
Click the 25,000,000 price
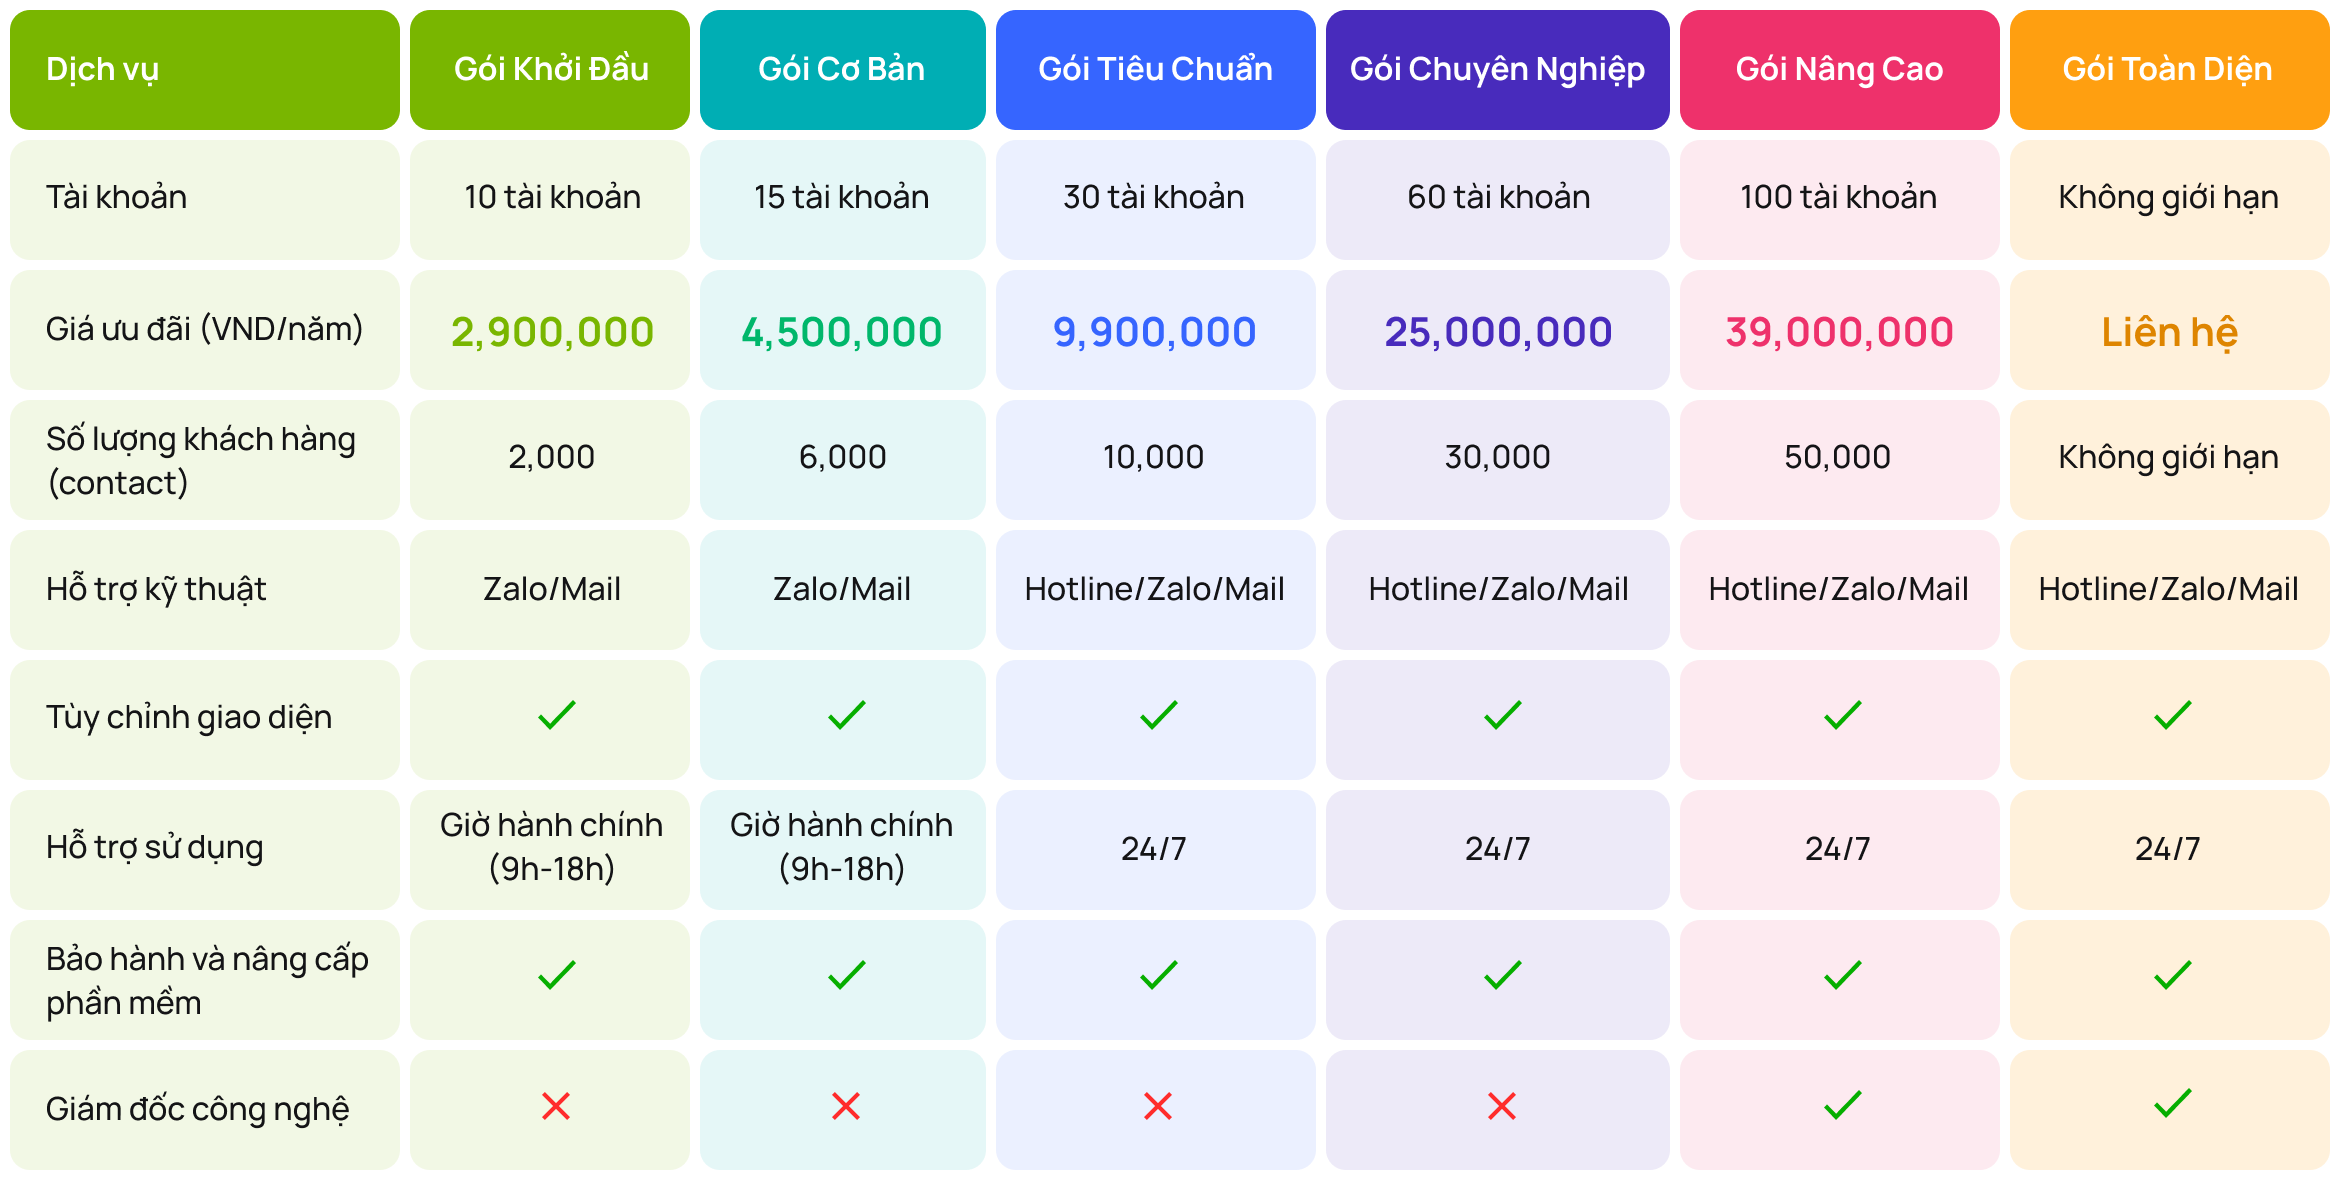[1498, 332]
